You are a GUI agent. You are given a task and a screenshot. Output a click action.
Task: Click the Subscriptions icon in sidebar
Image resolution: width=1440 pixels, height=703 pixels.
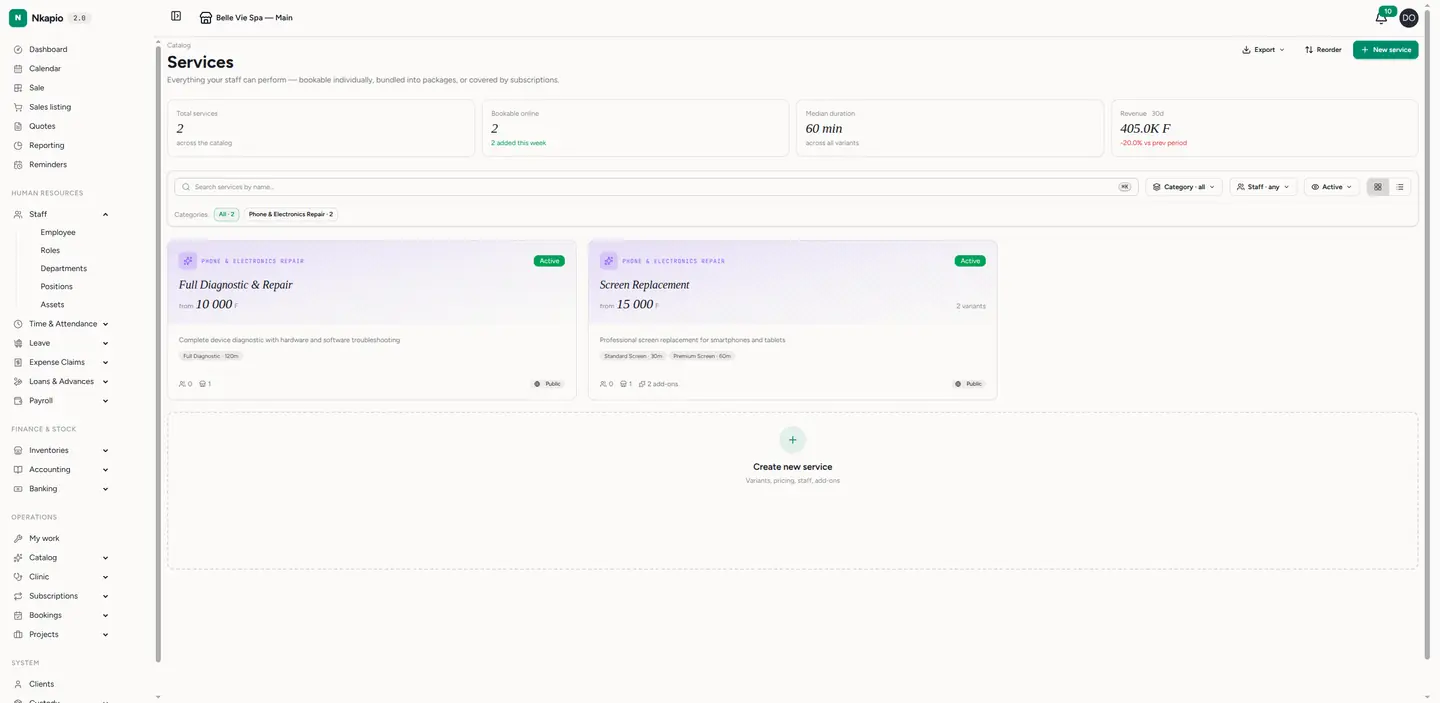18,596
